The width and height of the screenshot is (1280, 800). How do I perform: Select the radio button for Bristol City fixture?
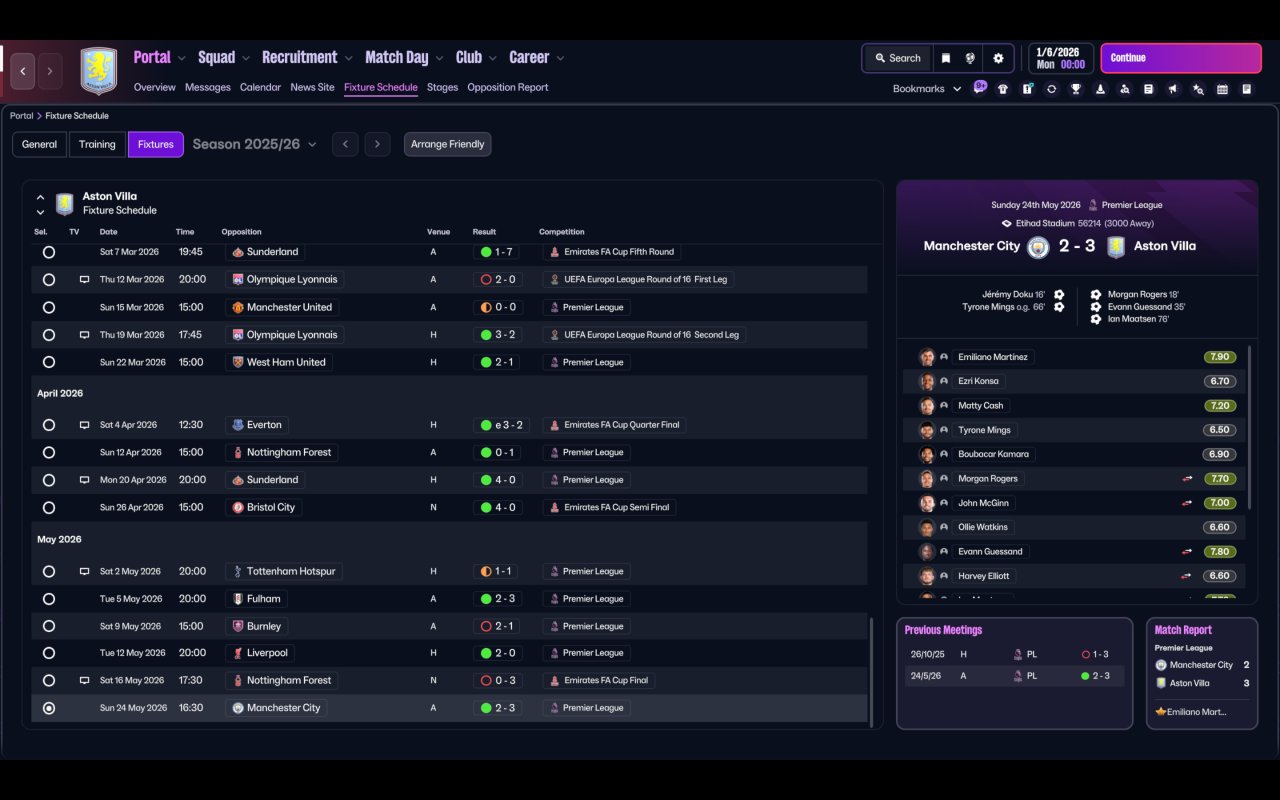click(x=49, y=508)
